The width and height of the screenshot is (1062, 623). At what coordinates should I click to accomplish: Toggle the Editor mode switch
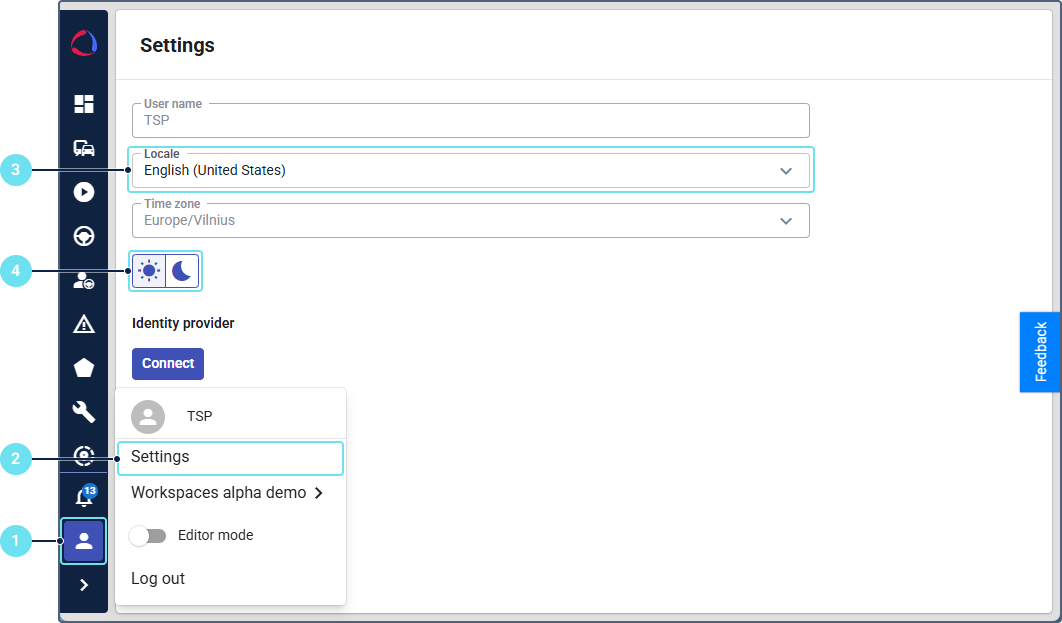coord(148,536)
